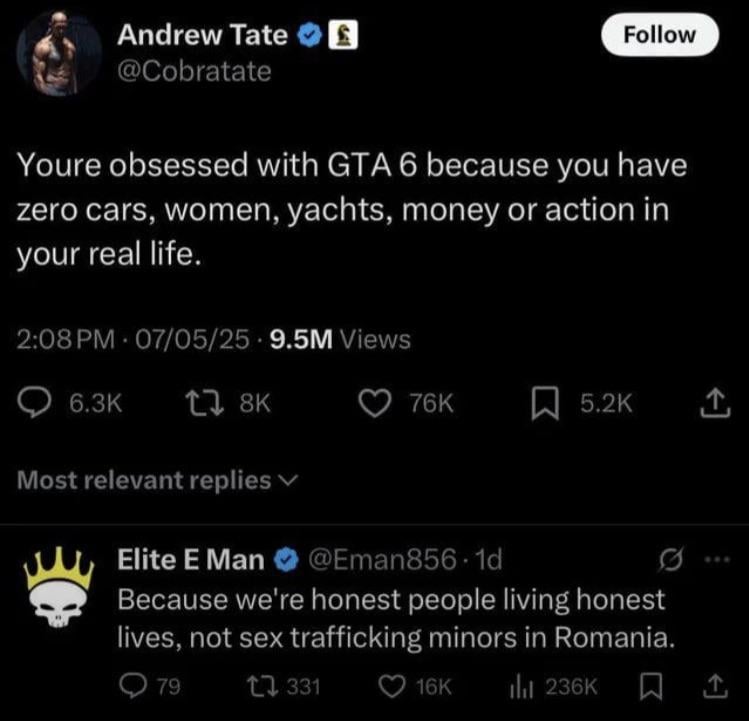The image size is (749, 721).
Task: Repost the main tweet via retweet icon
Action: 204,403
